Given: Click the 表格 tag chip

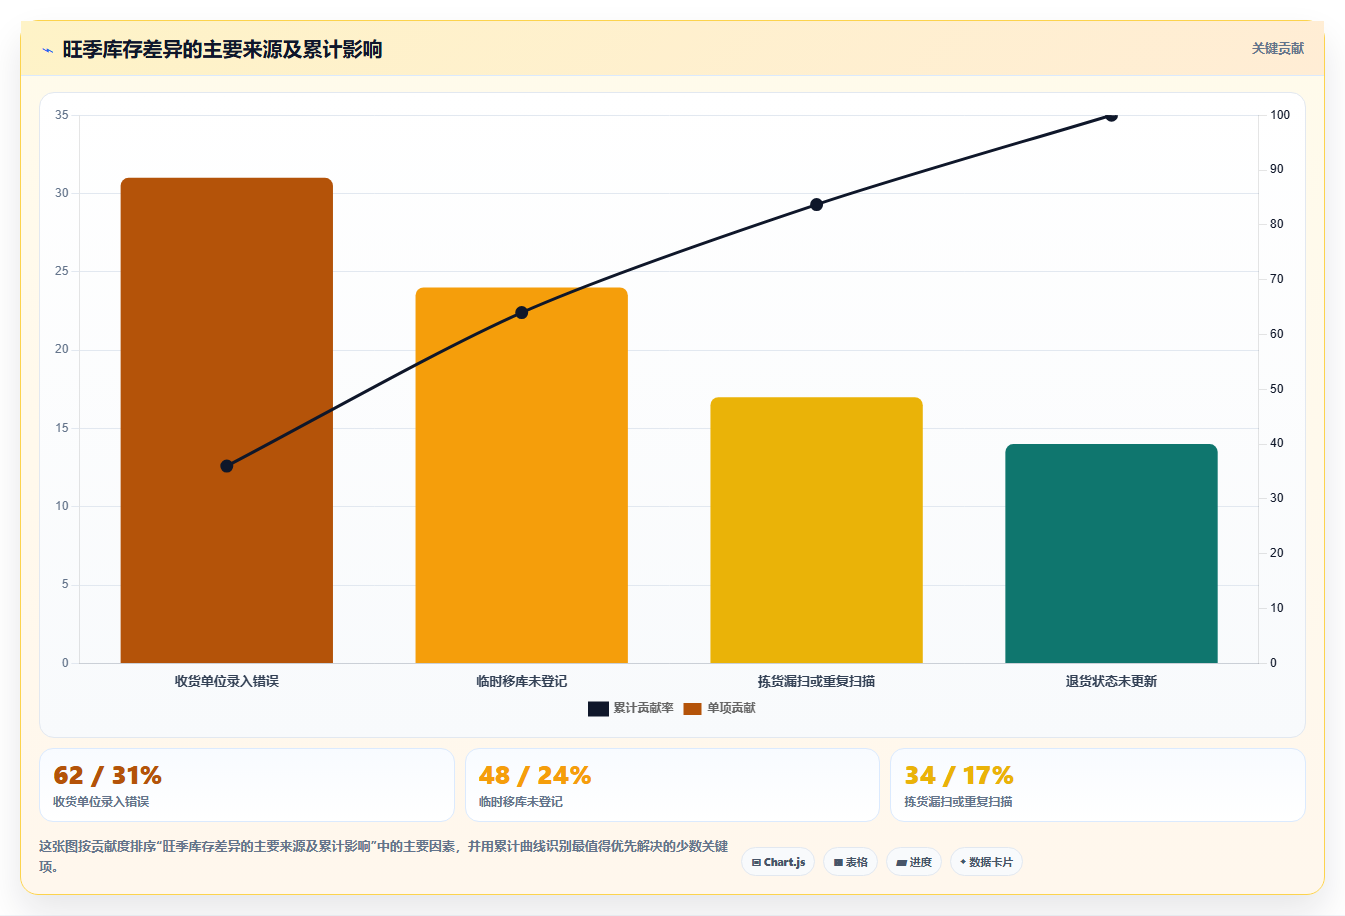Looking at the screenshot, I should pyautogui.click(x=851, y=862).
